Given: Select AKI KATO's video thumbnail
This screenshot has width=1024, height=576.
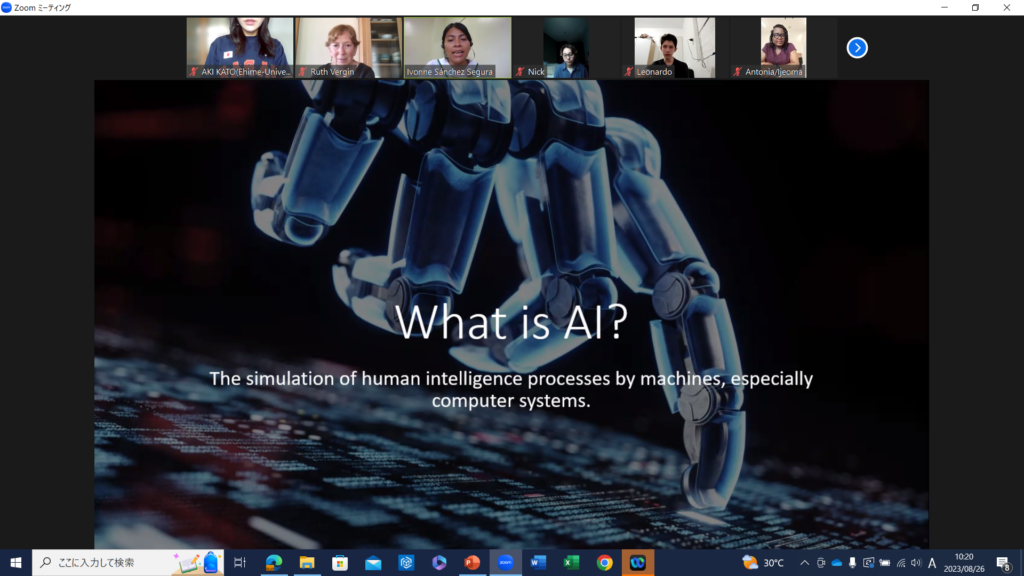Looking at the screenshot, I should pos(240,48).
